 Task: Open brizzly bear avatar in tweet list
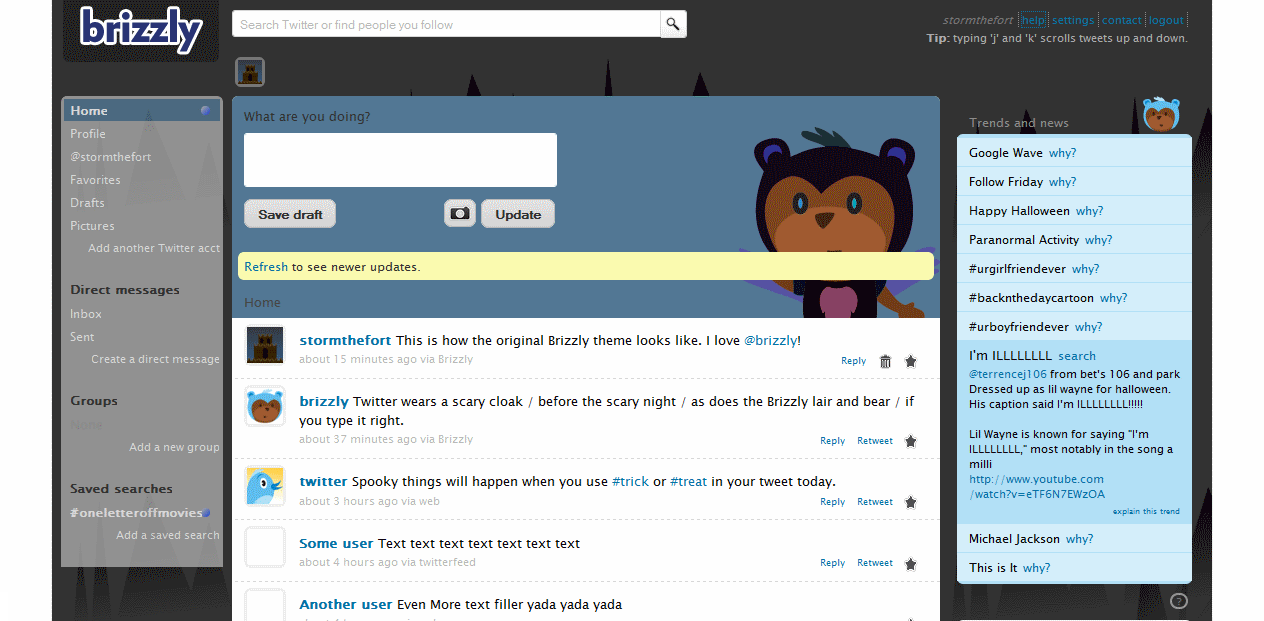pyautogui.click(x=265, y=407)
